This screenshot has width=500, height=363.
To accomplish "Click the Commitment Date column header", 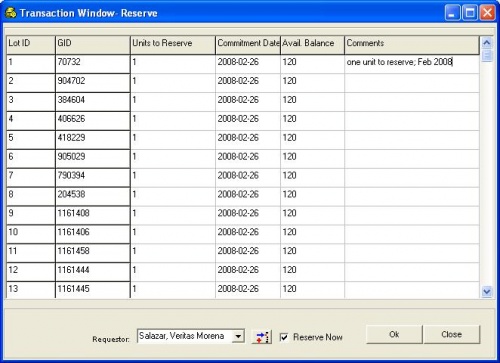I will (248, 45).
